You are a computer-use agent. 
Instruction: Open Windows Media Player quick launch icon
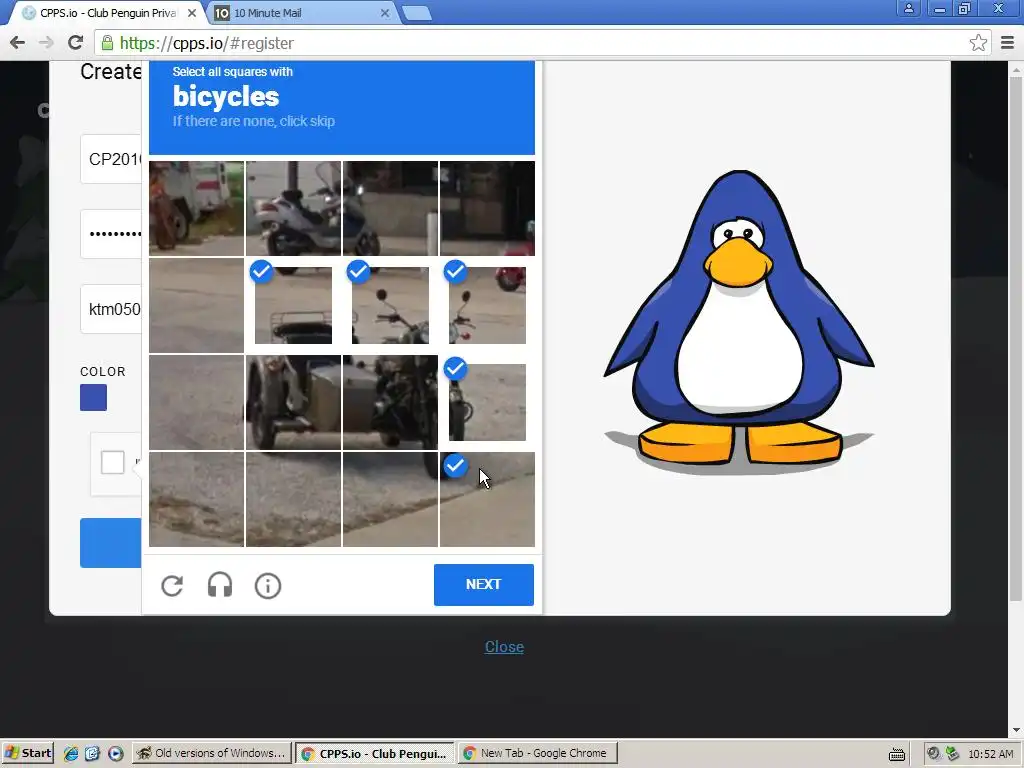[115, 753]
